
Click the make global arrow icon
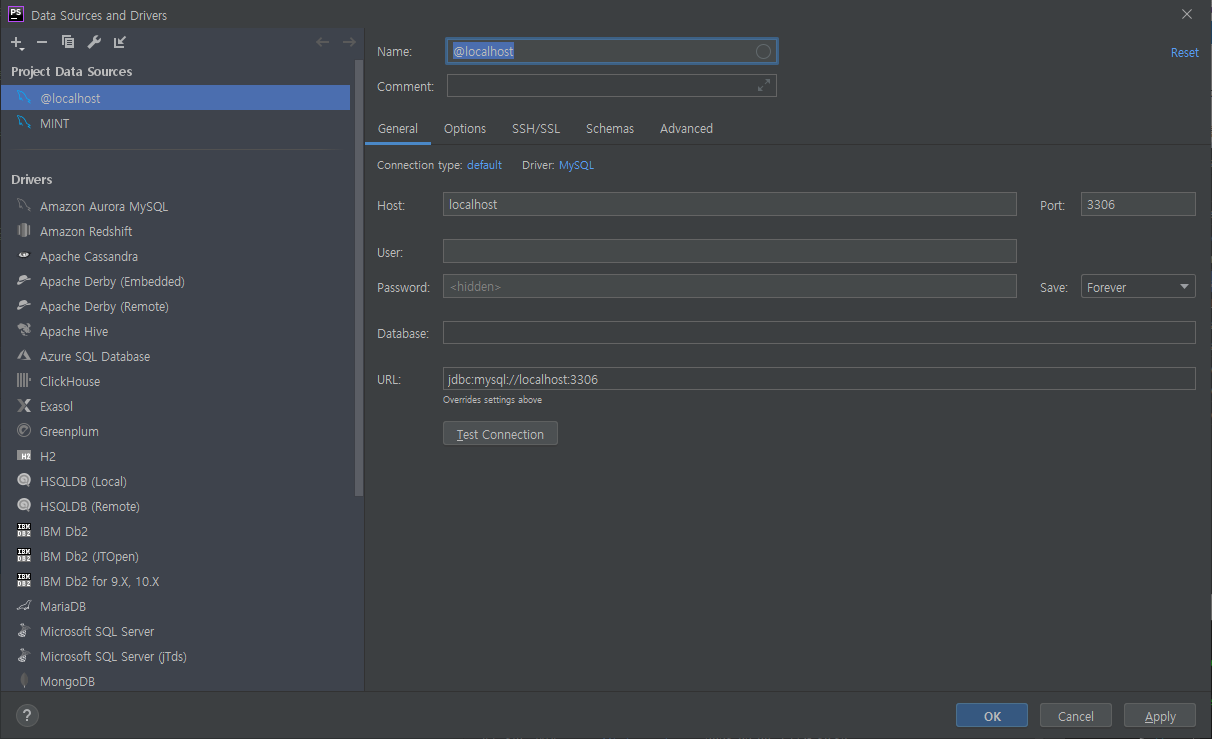(120, 42)
